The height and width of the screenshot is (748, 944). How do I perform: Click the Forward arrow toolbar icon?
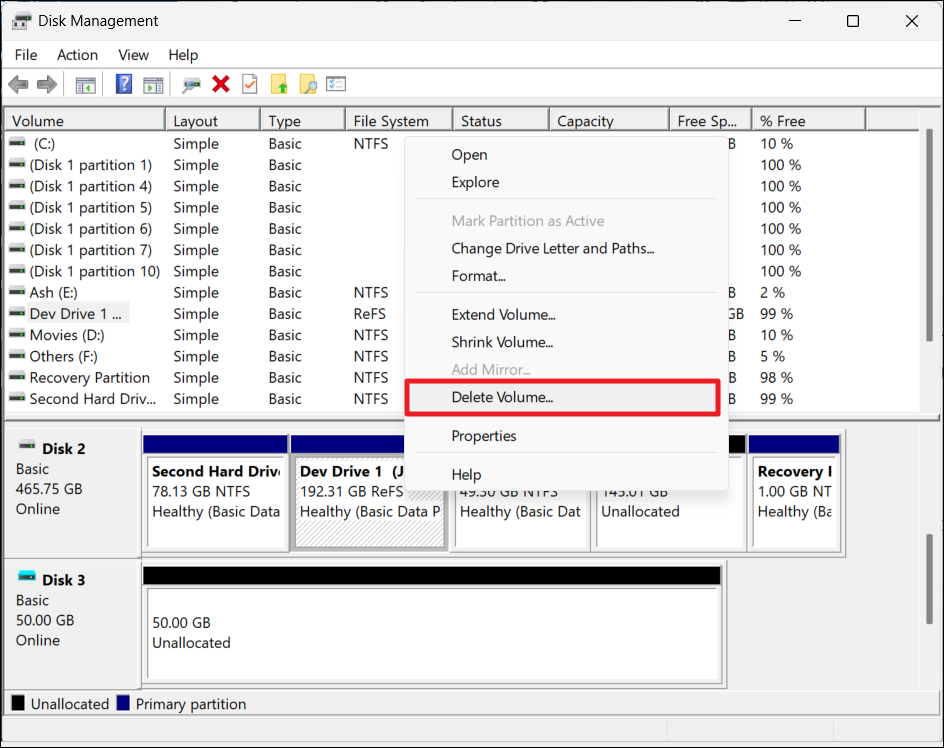46,85
